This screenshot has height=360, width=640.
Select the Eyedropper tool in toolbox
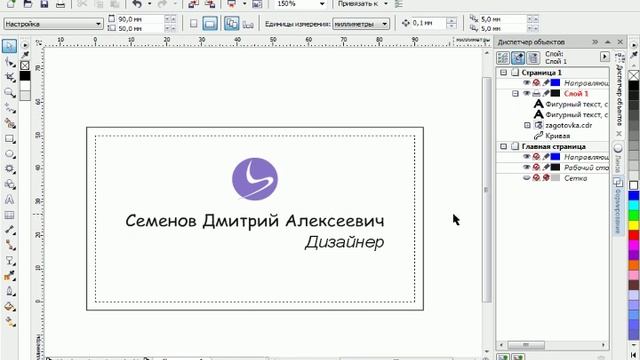[10, 276]
